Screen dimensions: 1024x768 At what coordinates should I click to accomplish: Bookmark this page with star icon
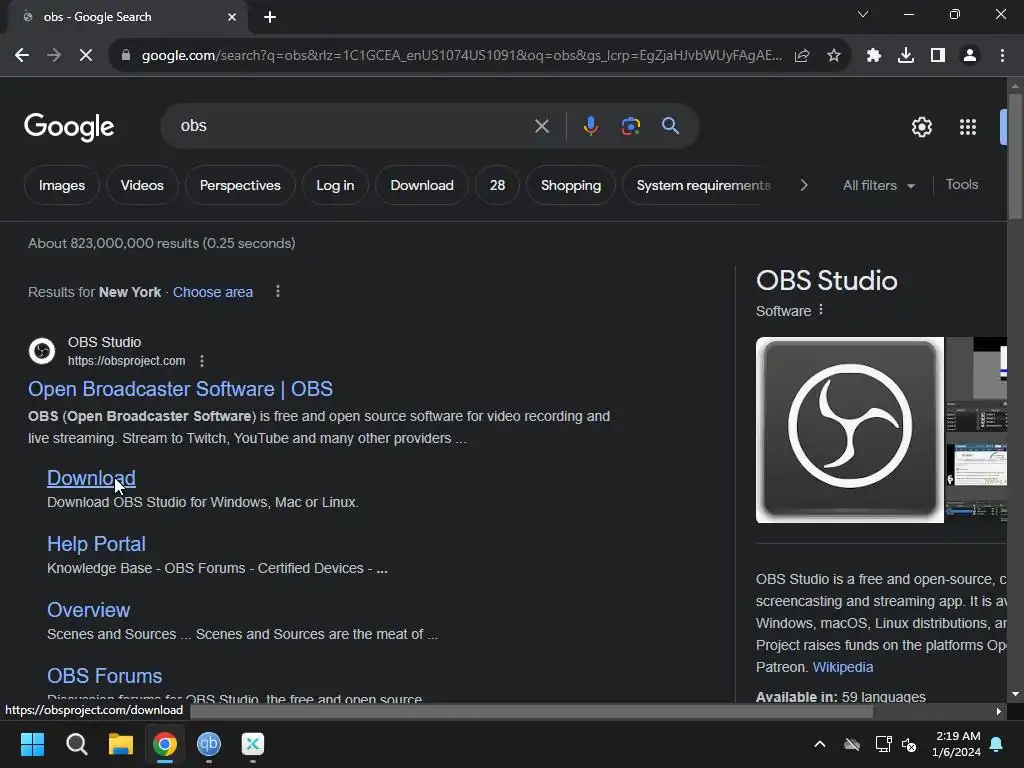834,56
